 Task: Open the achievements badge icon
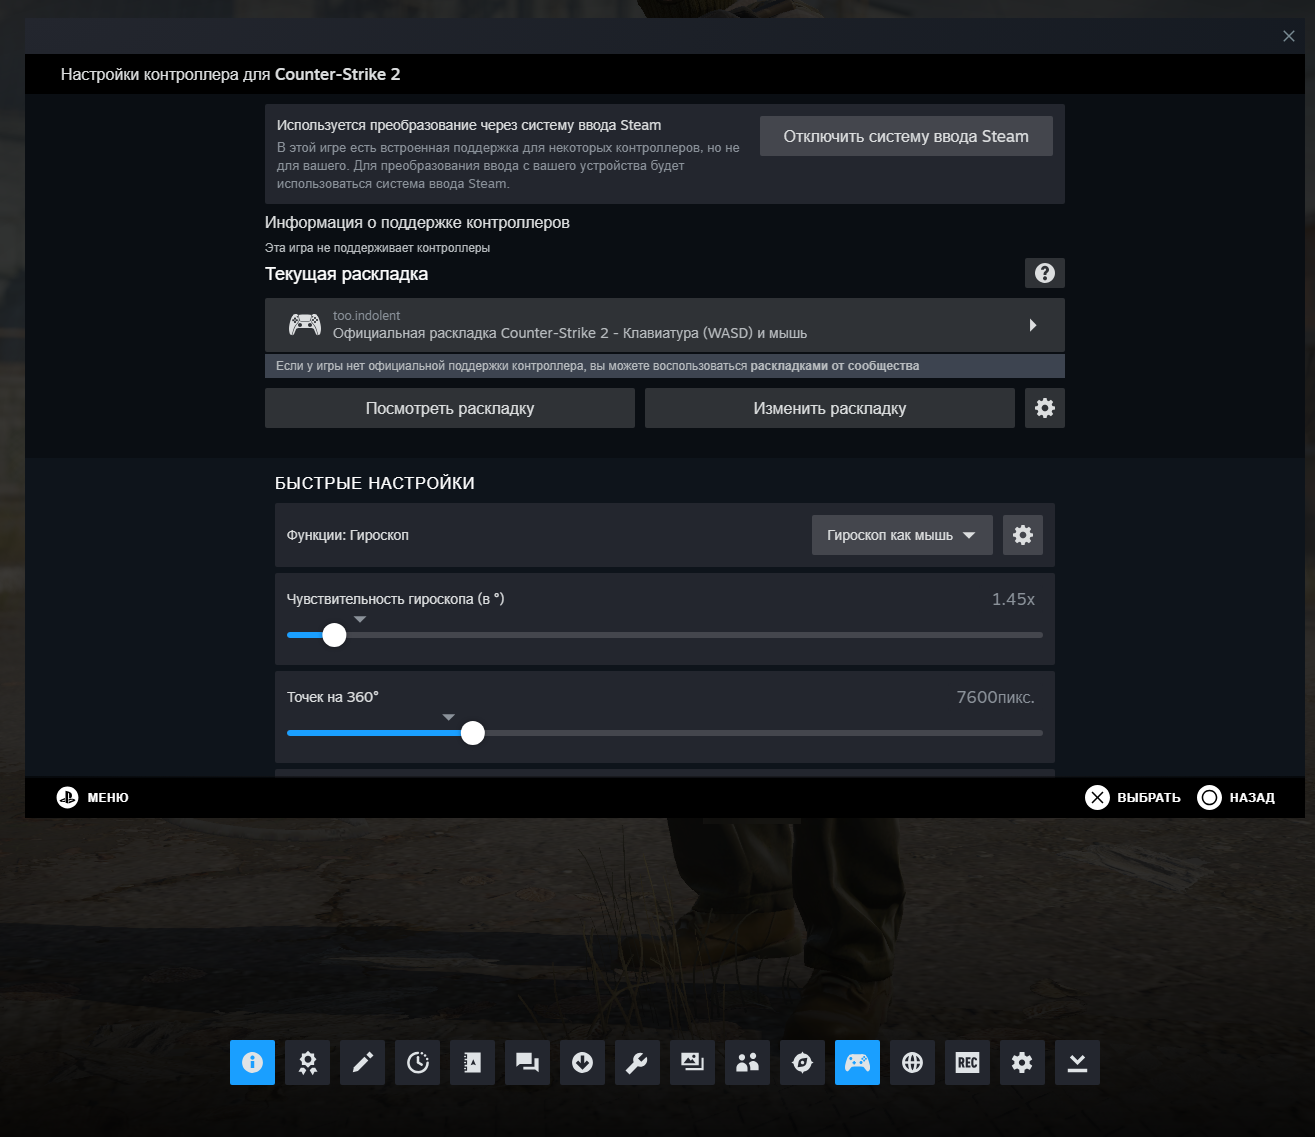click(x=307, y=1062)
